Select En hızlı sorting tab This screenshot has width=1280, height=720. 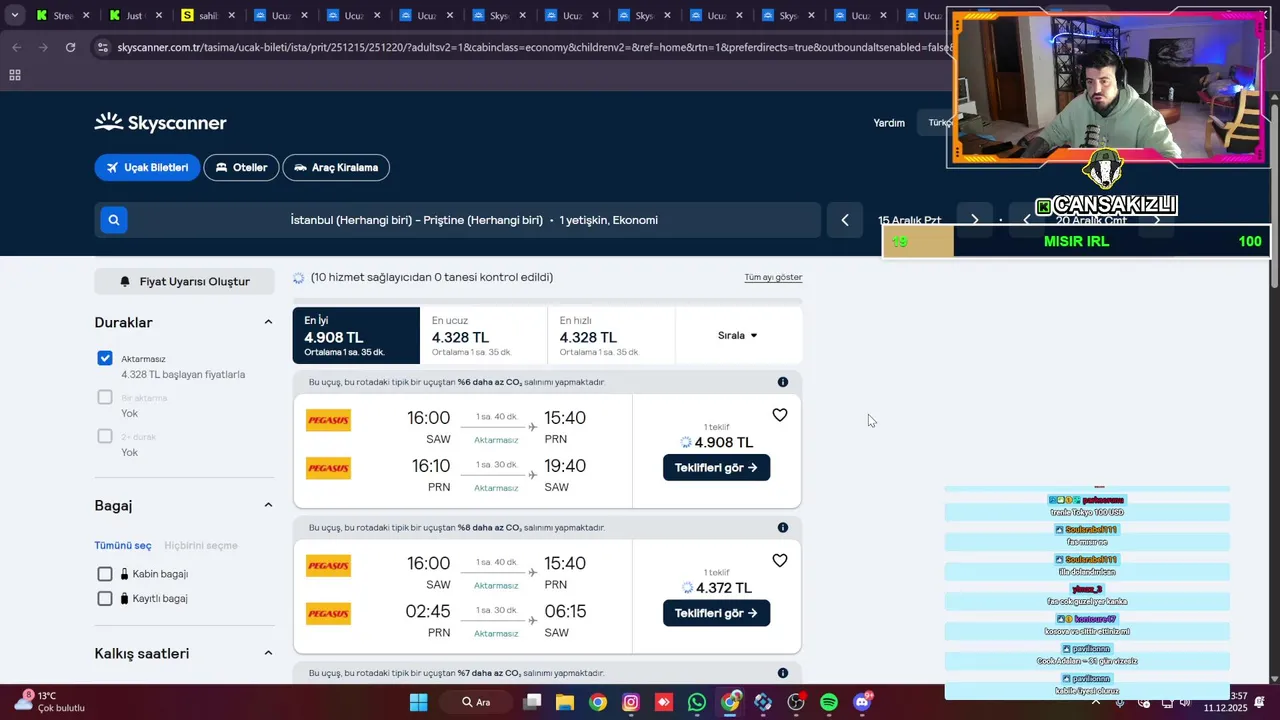pyautogui.click(x=611, y=335)
